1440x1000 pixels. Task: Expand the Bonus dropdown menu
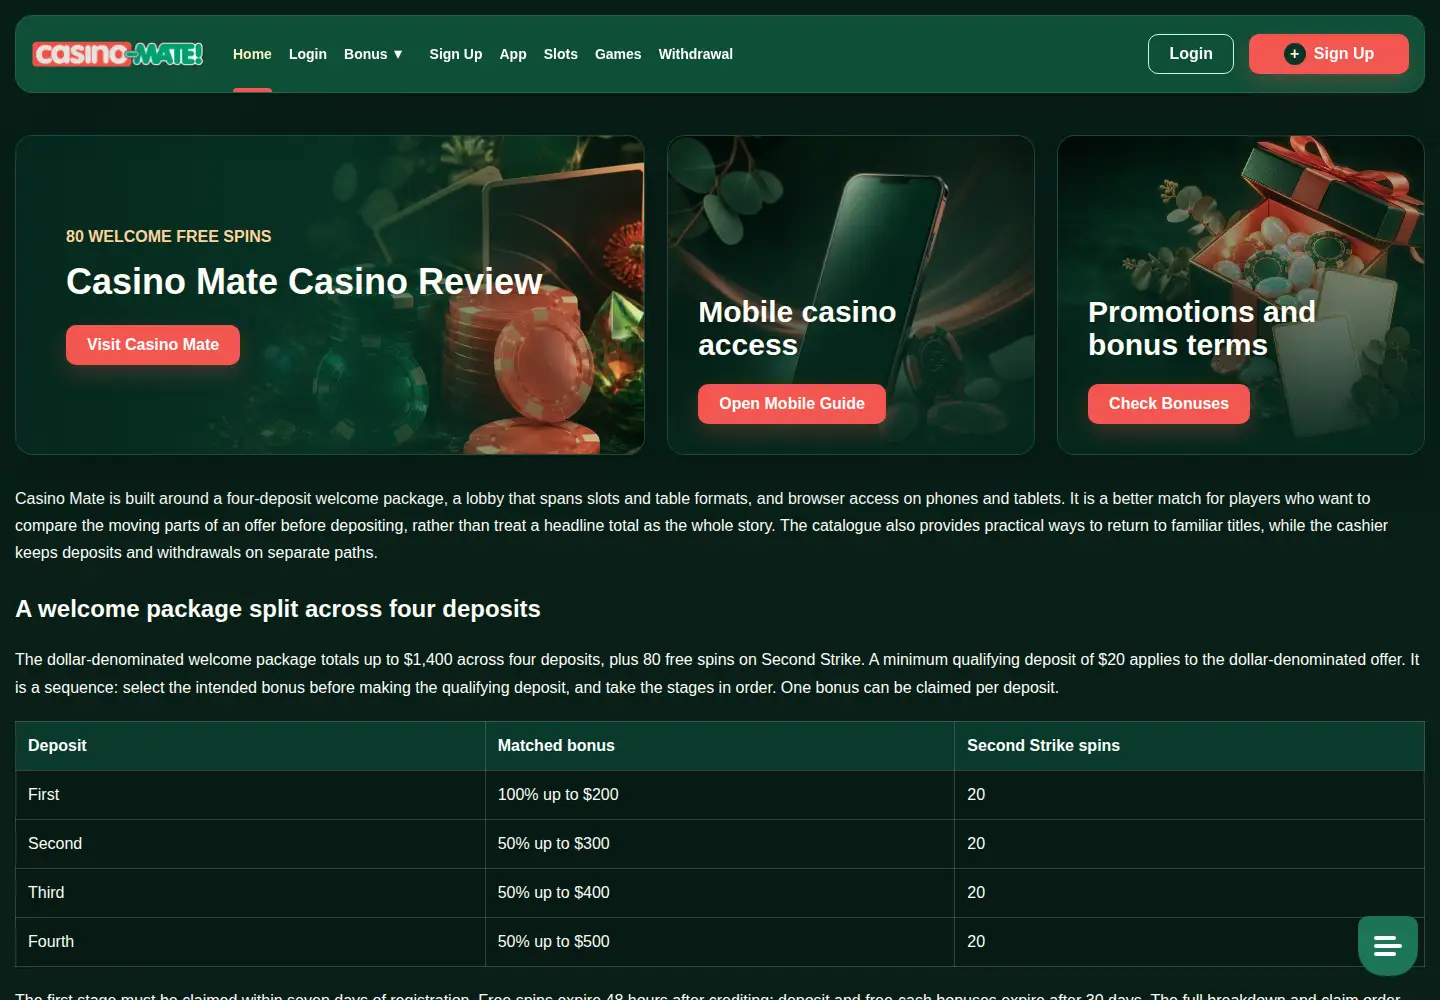(x=373, y=54)
